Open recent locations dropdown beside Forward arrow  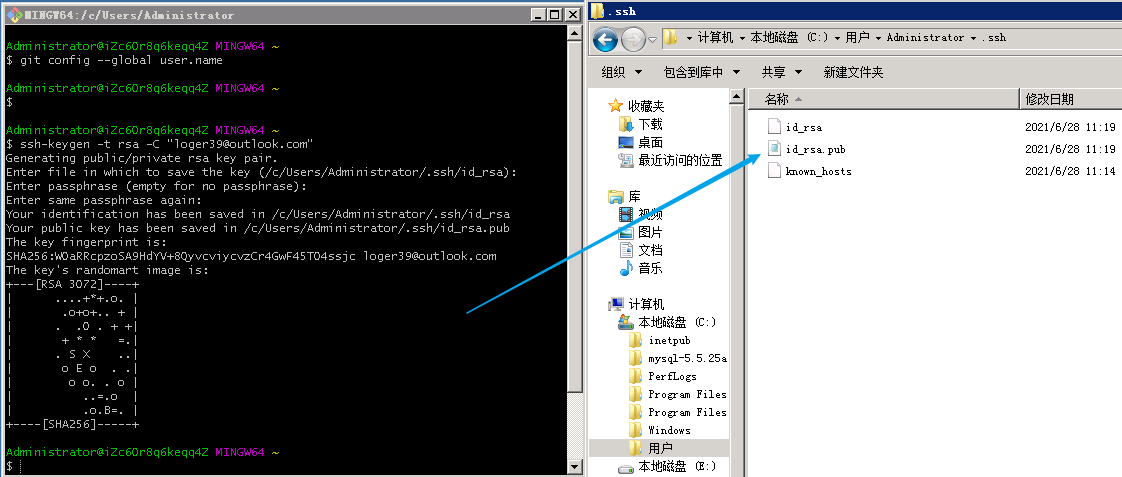tap(653, 40)
